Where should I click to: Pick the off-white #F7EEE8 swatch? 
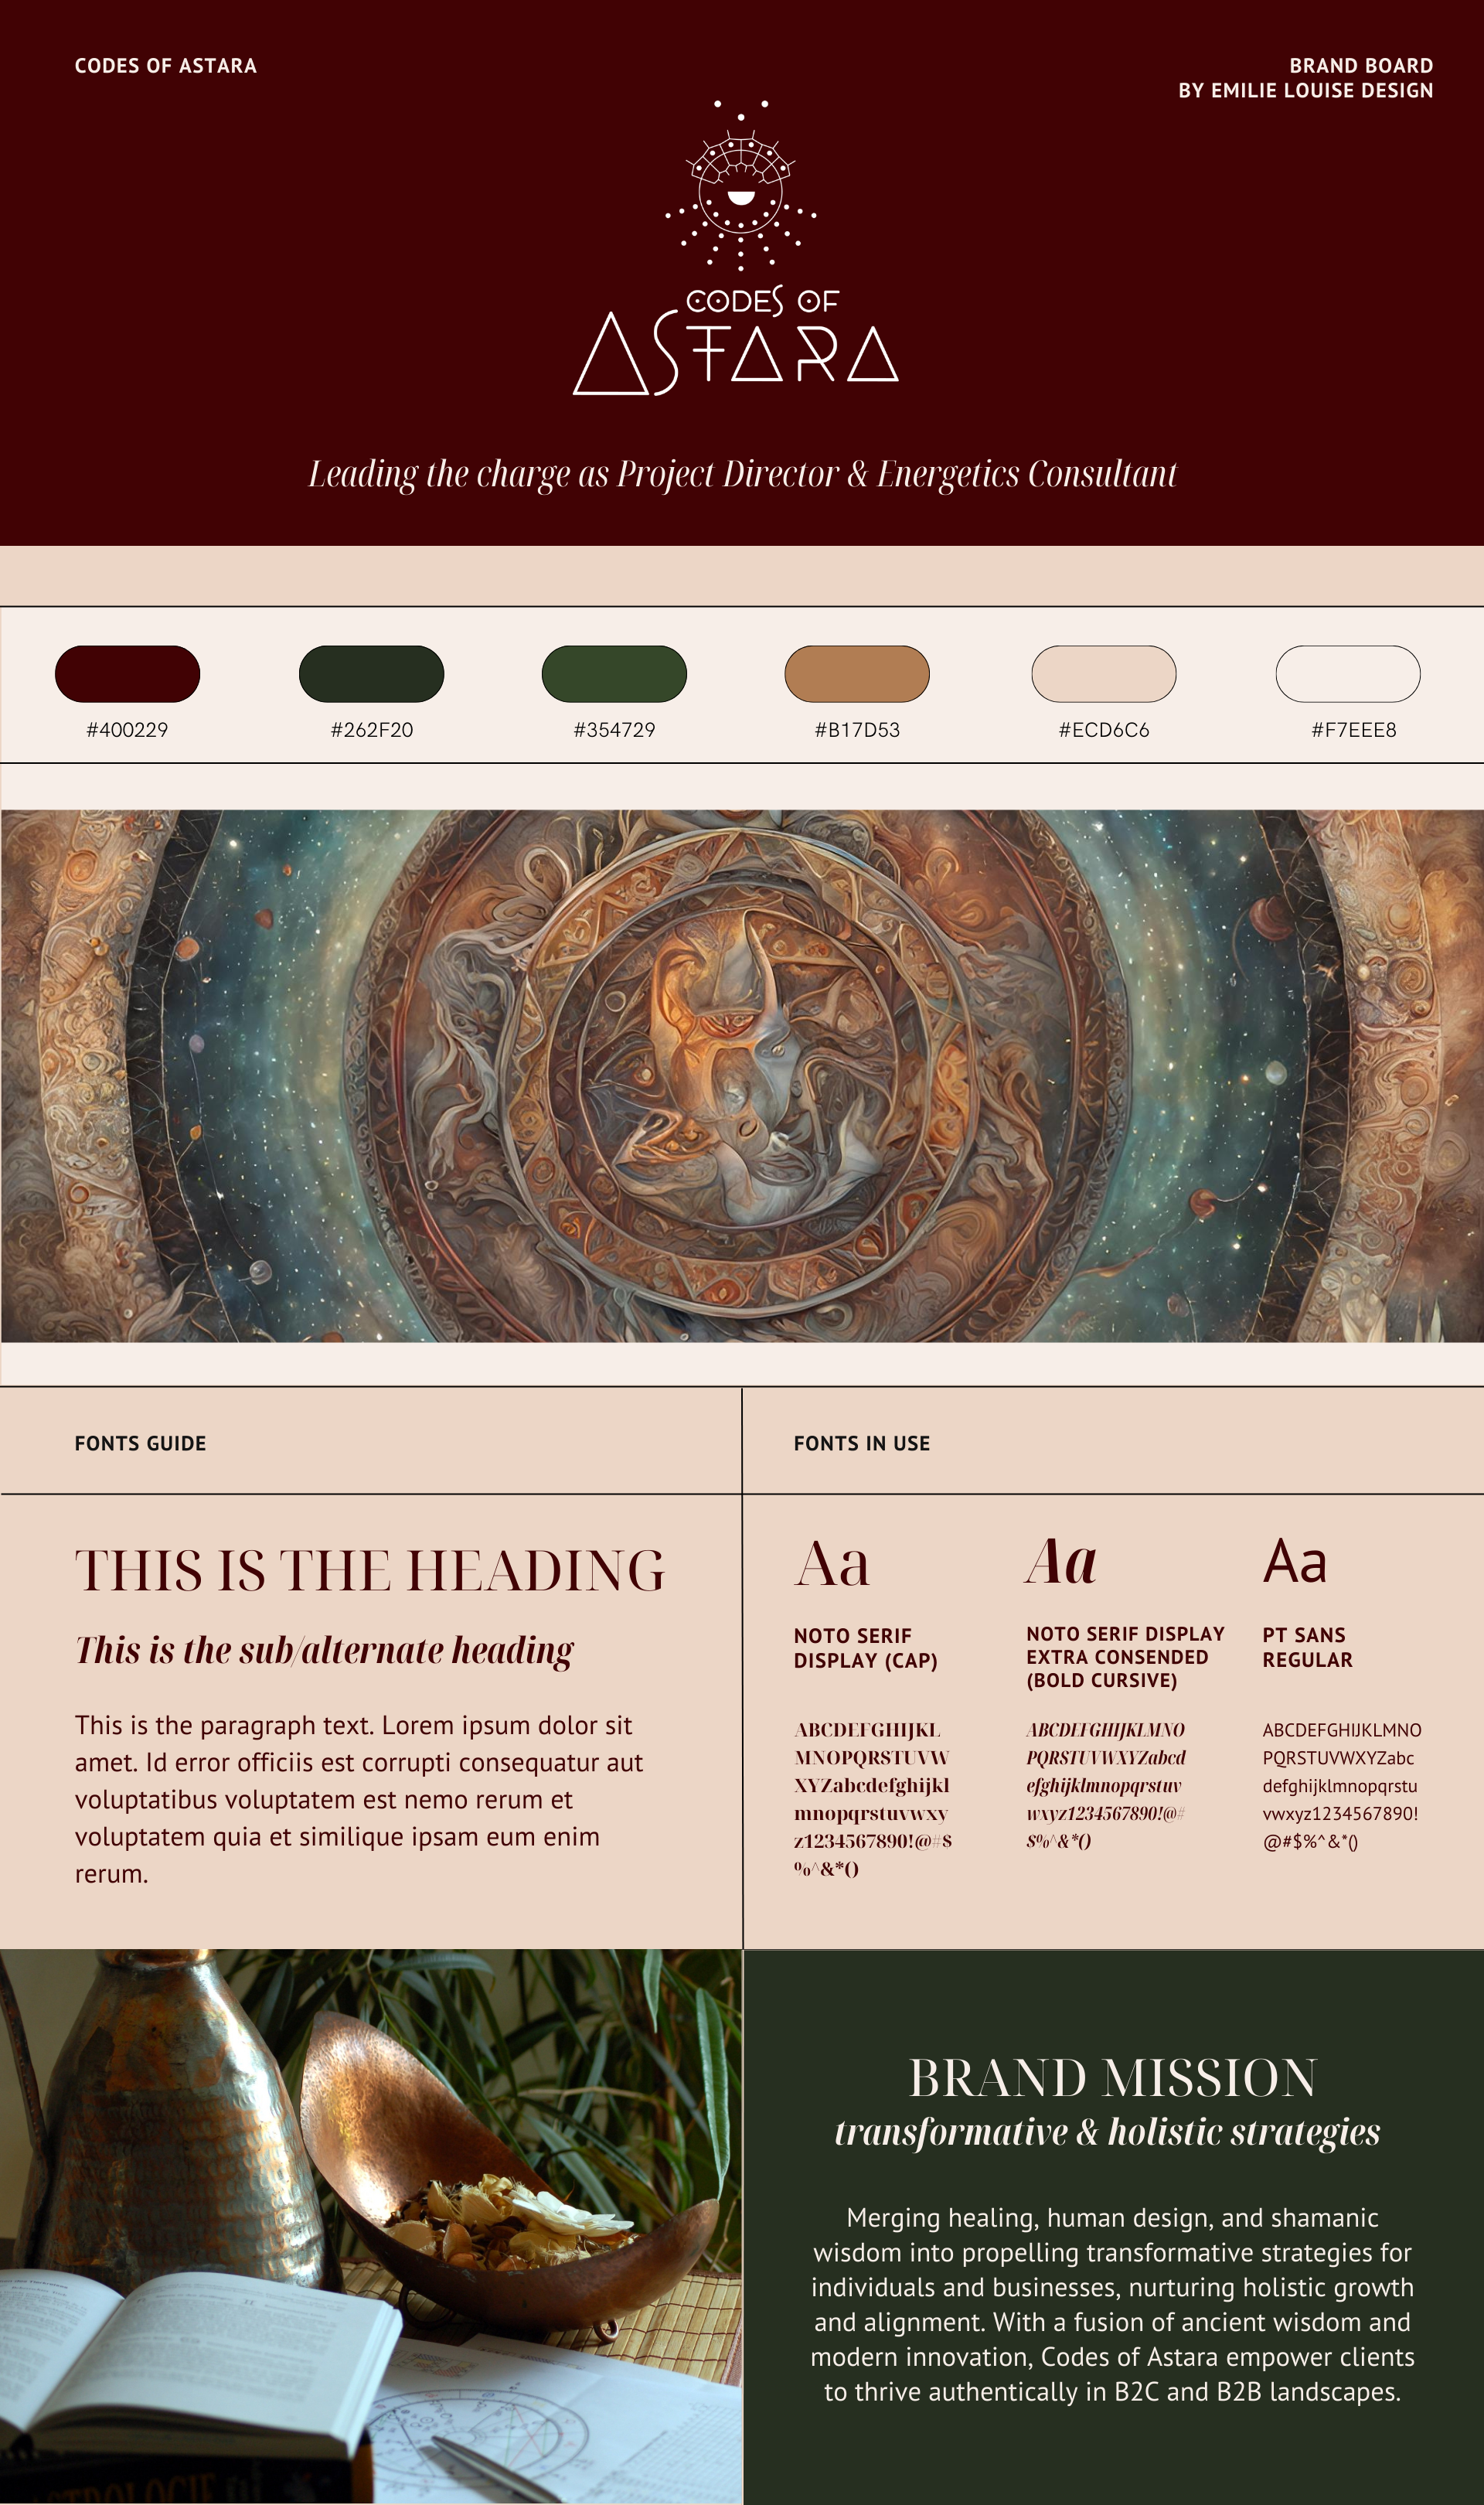click(x=1347, y=674)
